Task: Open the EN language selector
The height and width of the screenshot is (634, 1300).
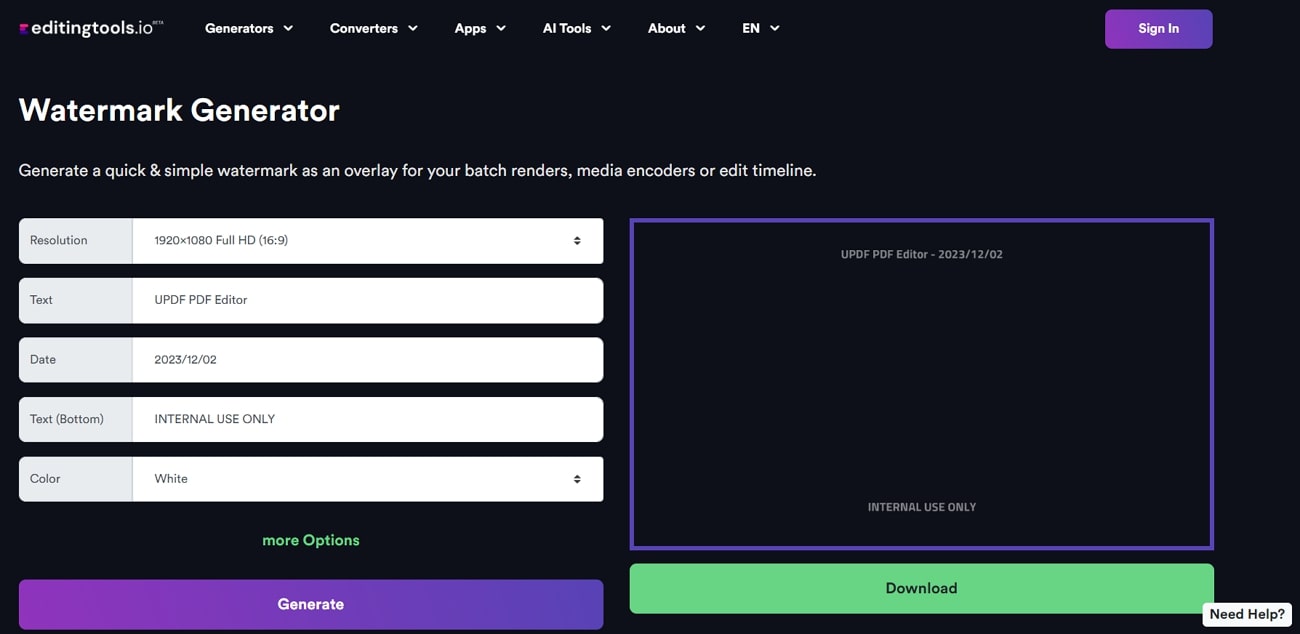Action: [x=760, y=28]
